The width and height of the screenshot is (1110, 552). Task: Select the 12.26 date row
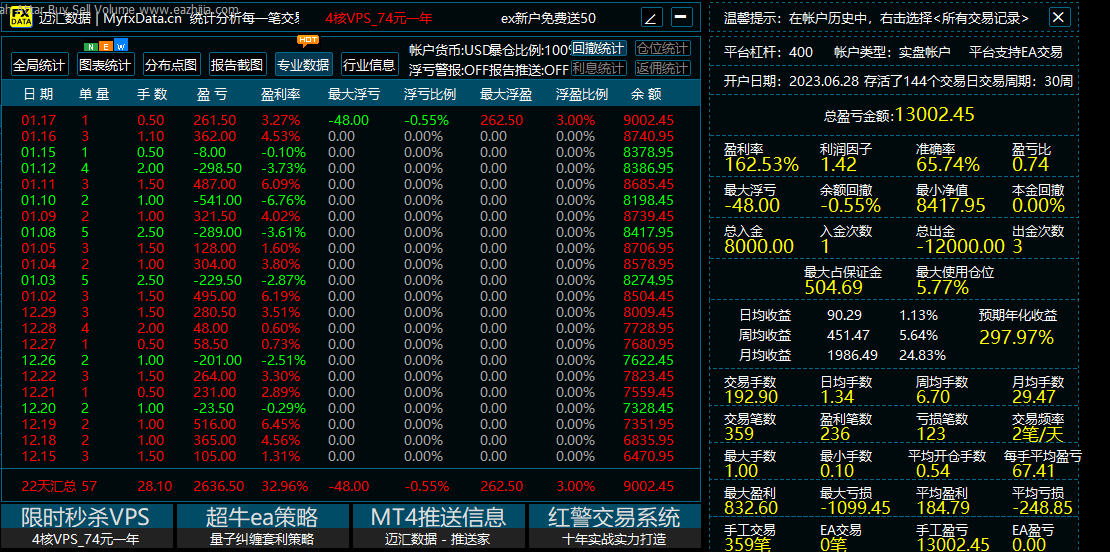[38, 360]
